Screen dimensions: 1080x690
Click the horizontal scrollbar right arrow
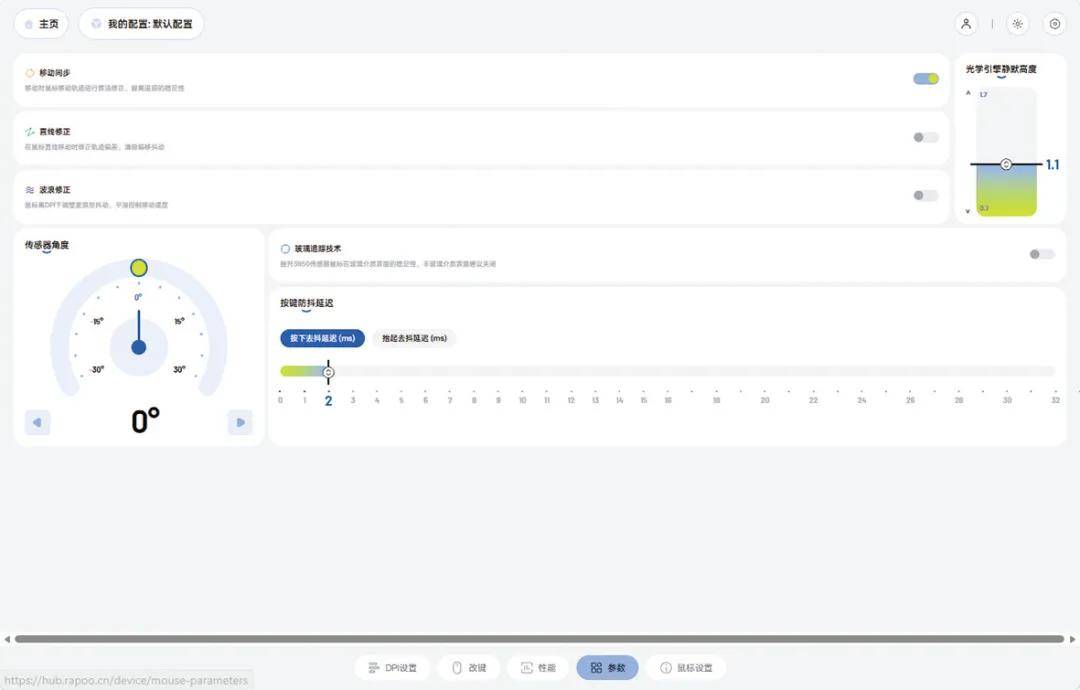click(x=1072, y=639)
